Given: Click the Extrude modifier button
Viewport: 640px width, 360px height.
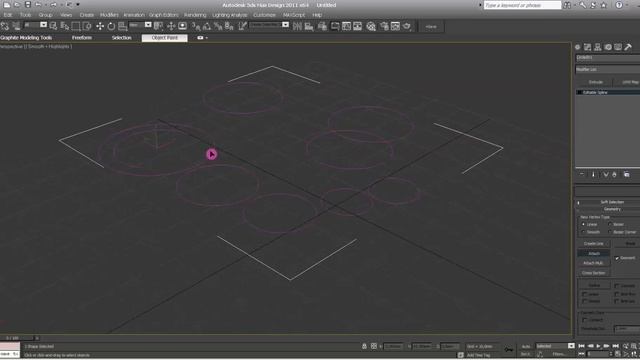Looking at the screenshot, I should (596, 82).
